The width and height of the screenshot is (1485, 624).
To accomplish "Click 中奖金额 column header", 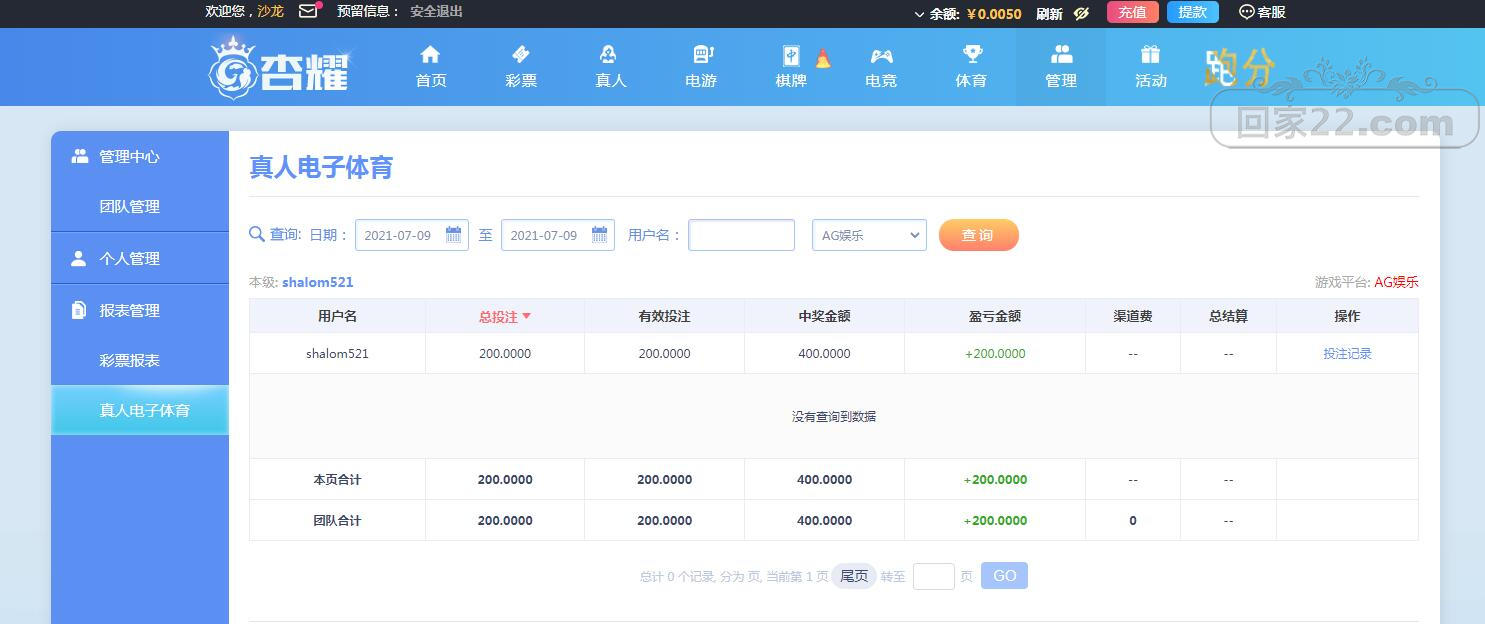I will tap(824, 316).
